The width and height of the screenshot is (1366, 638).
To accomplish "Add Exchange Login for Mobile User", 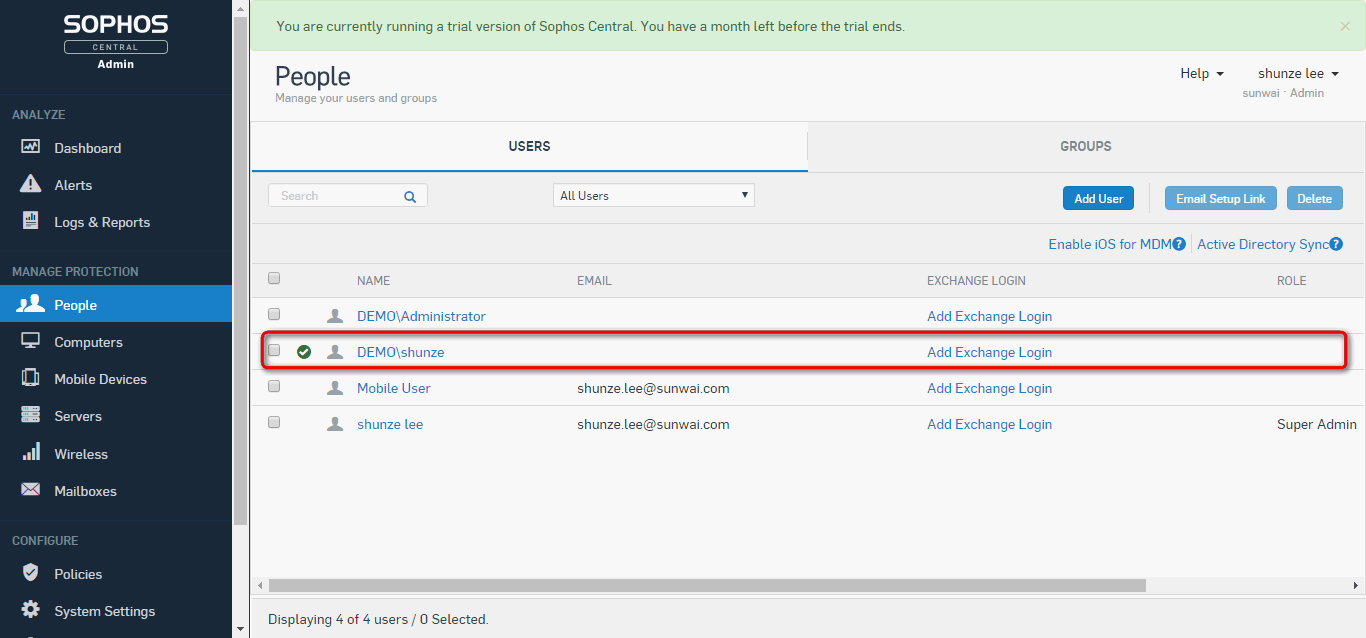I will [x=989, y=388].
